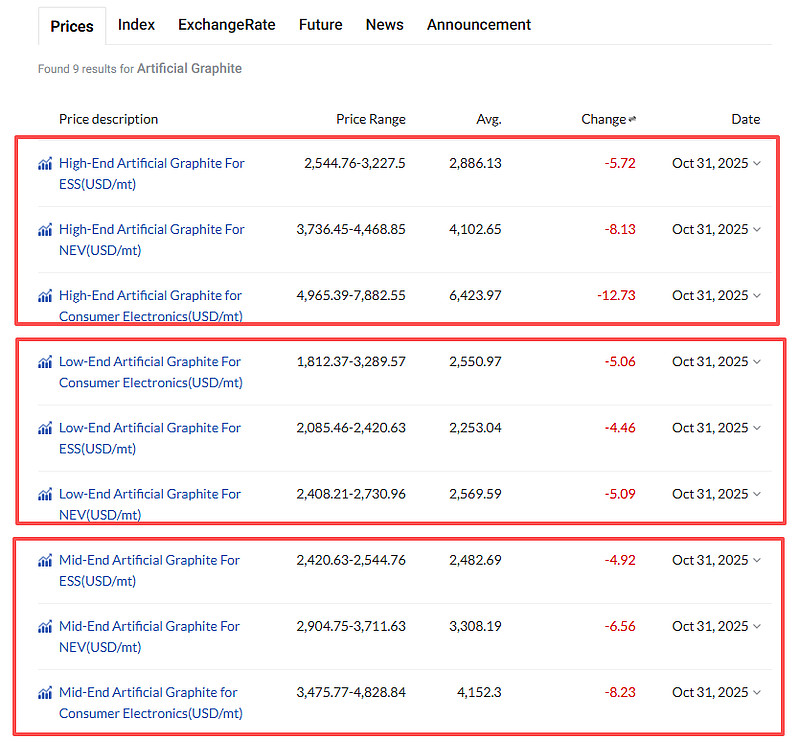Open chart icon for High-End Consumer Electronics graphite
Screen dimensions: 800x742
pos(45,295)
